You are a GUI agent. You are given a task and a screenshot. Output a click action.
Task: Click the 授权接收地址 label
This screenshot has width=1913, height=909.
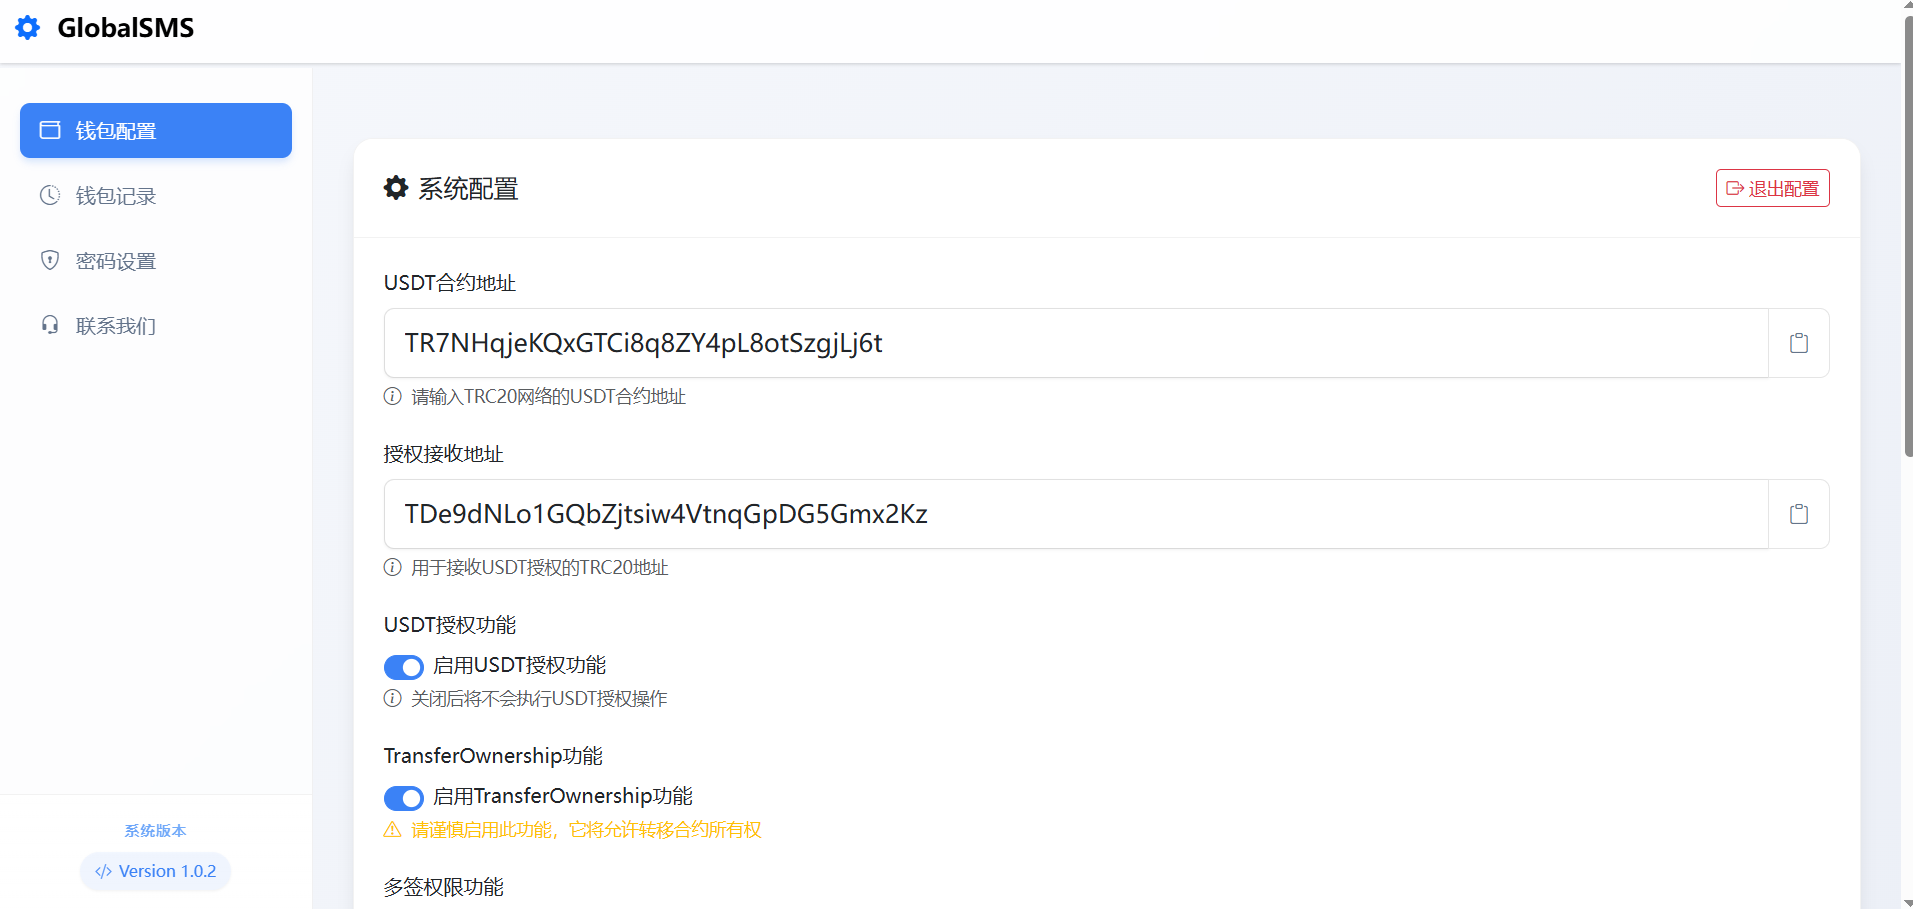click(x=444, y=454)
